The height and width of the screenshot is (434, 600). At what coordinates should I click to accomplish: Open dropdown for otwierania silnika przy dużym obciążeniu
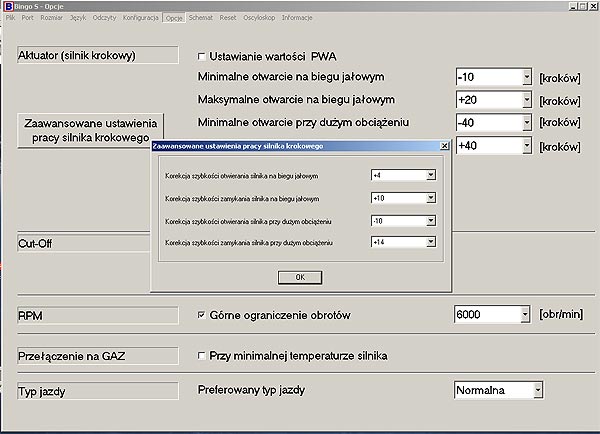(431, 221)
